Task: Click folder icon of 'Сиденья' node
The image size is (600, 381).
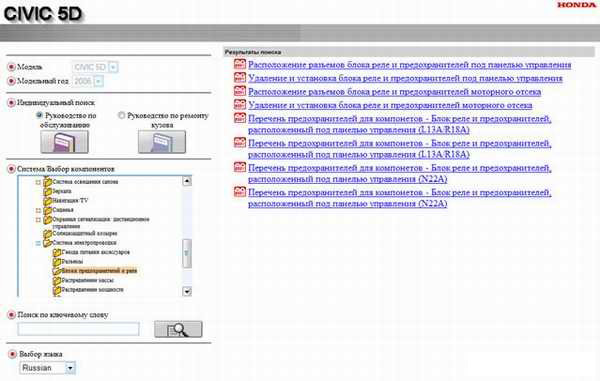Action: click(x=47, y=210)
